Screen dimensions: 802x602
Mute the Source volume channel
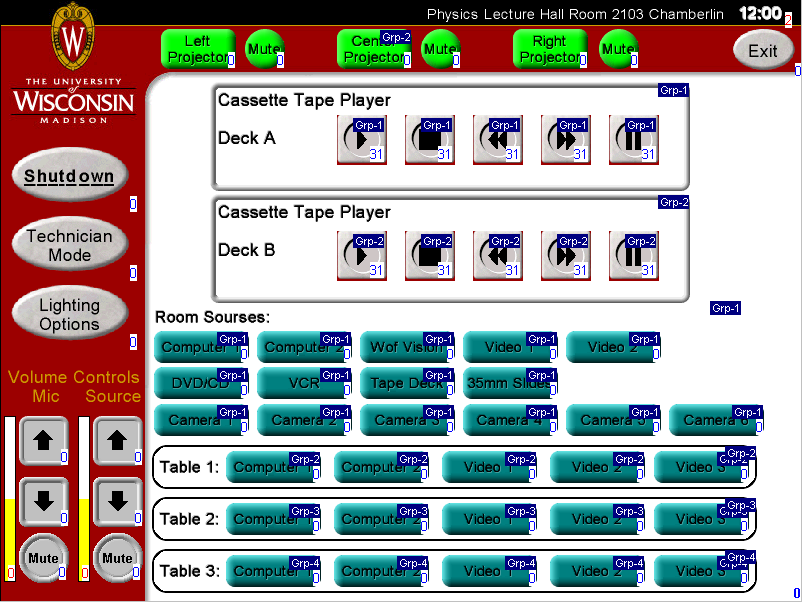tap(117, 558)
